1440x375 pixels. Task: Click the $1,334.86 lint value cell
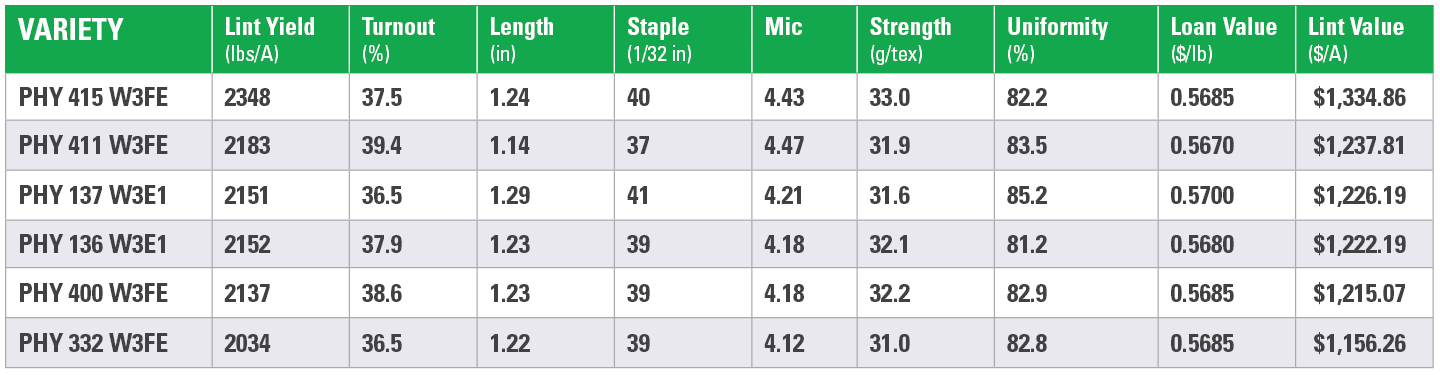point(1363,97)
